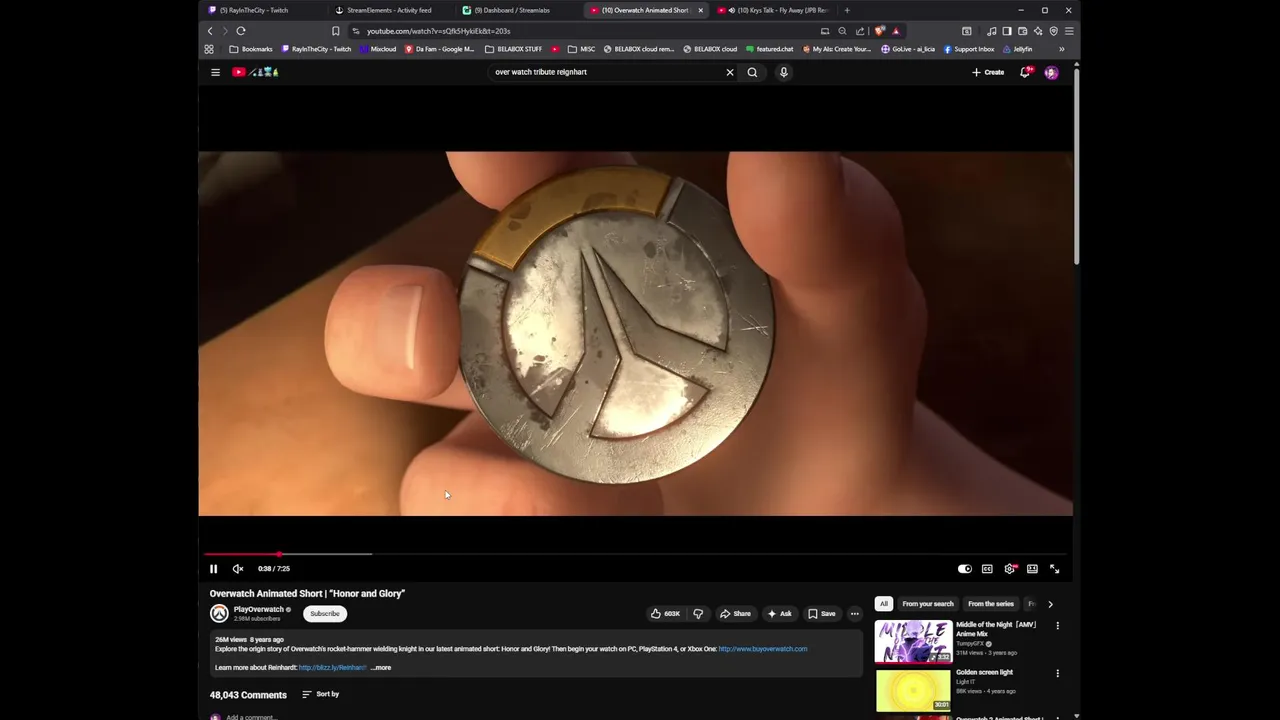Clear the YouTube search box text
This screenshot has width=1280, height=720.
click(x=730, y=72)
